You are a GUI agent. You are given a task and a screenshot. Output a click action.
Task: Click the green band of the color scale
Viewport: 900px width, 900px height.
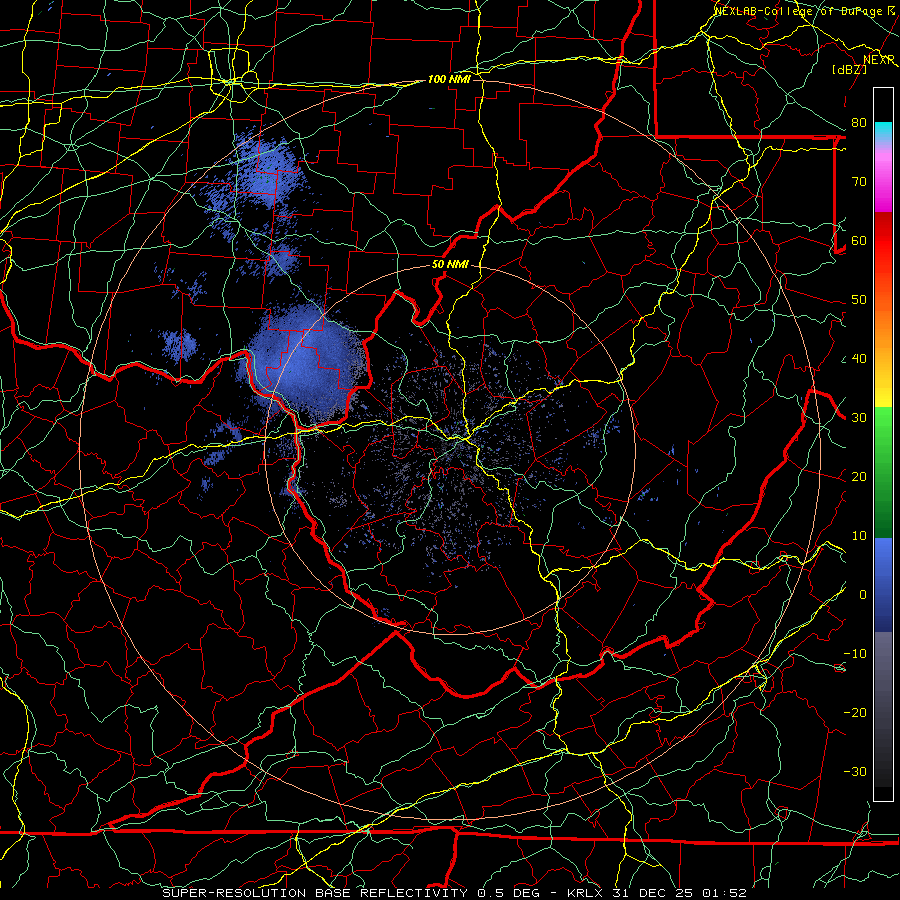[x=883, y=471]
